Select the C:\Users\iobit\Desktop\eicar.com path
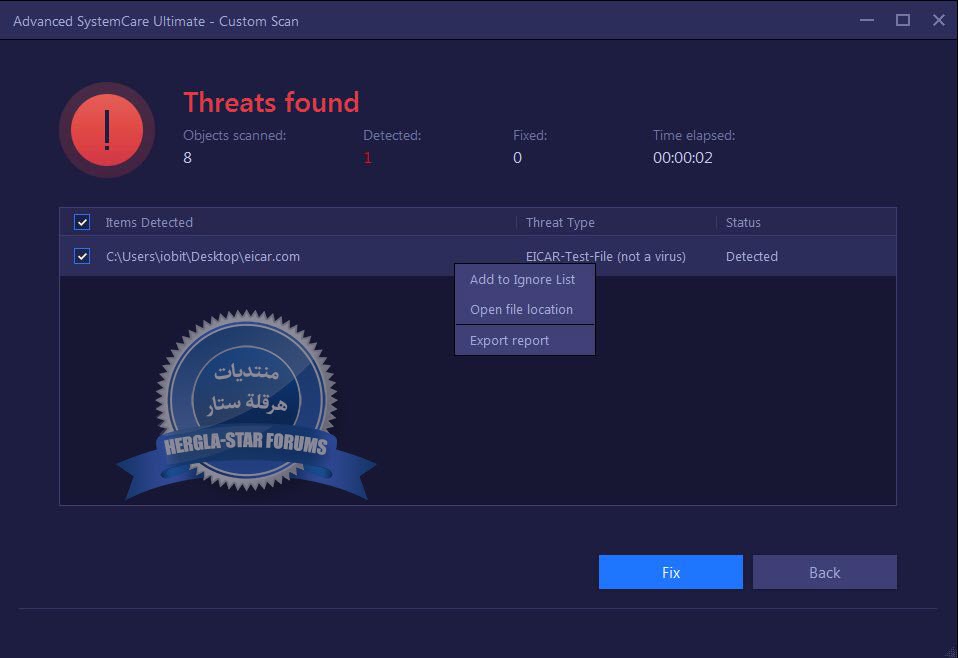Screen dimensions: 958x658 (203, 256)
